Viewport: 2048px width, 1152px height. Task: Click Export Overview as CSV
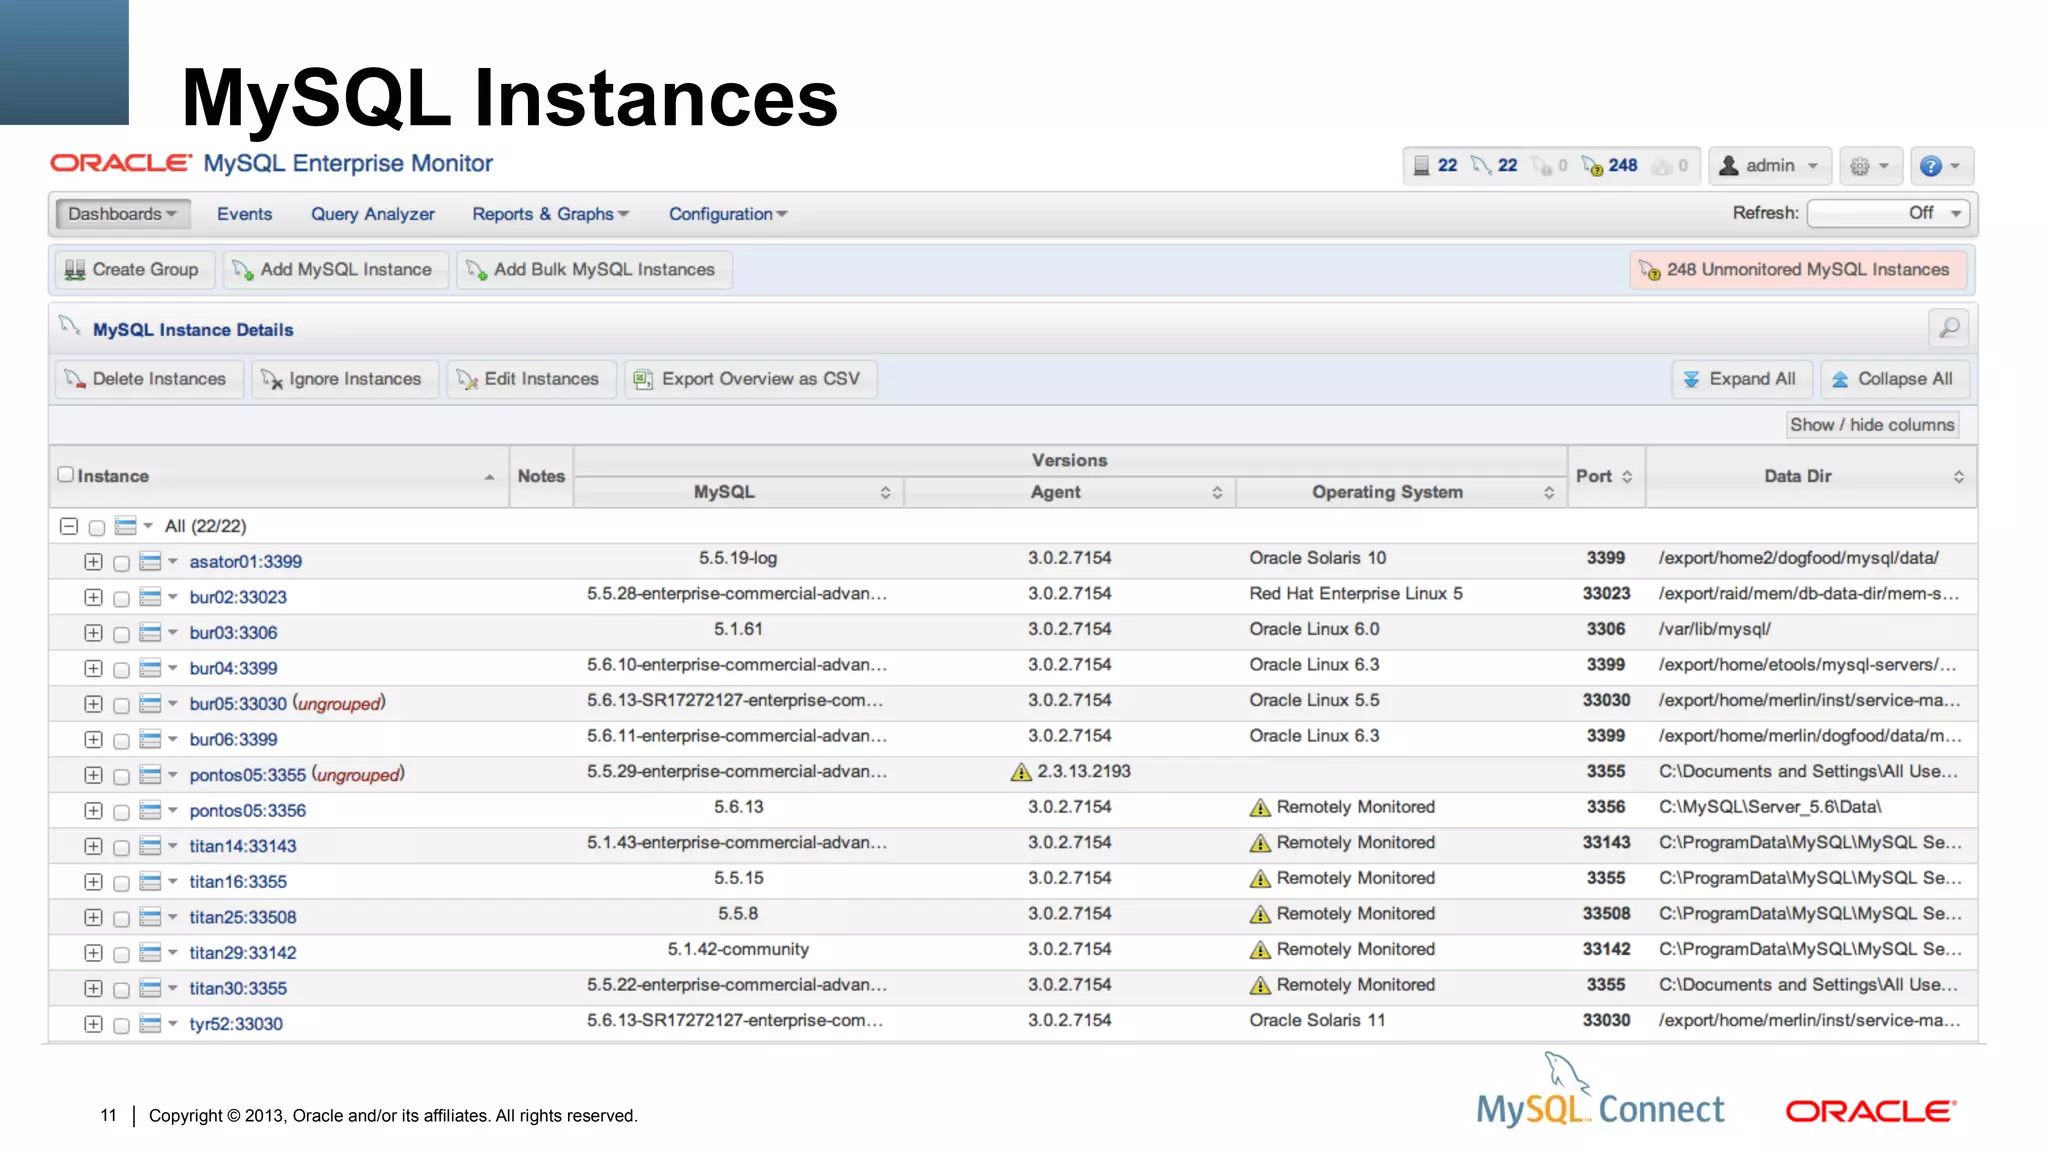pyautogui.click(x=750, y=379)
